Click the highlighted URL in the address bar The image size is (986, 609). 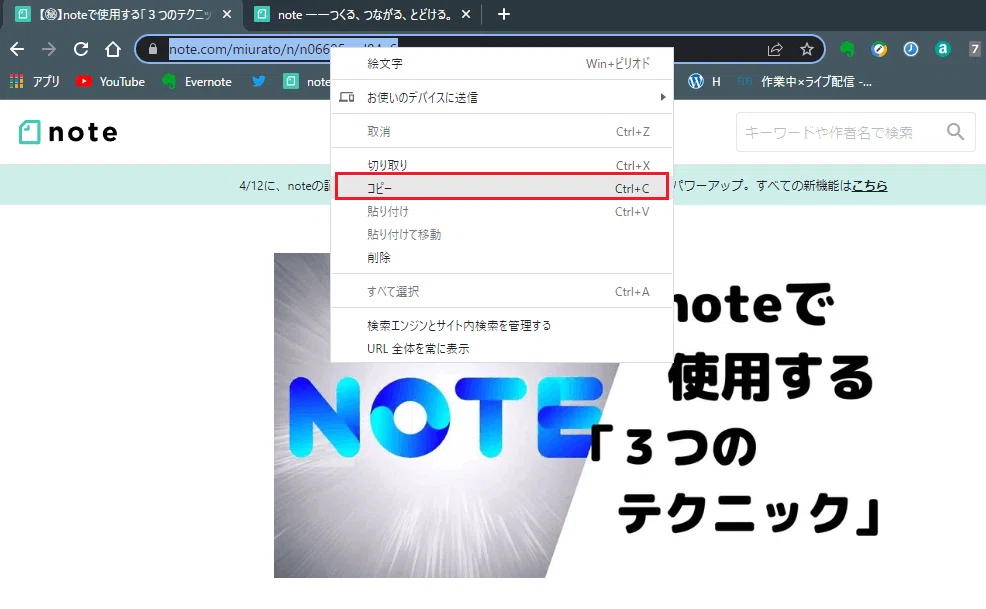click(x=250, y=49)
